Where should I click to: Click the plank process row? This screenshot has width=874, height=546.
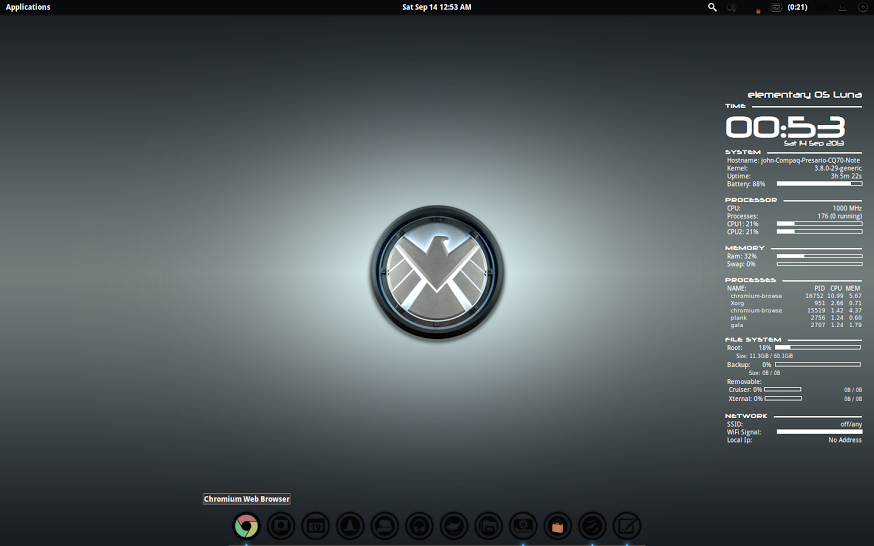pyautogui.click(x=795, y=318)
